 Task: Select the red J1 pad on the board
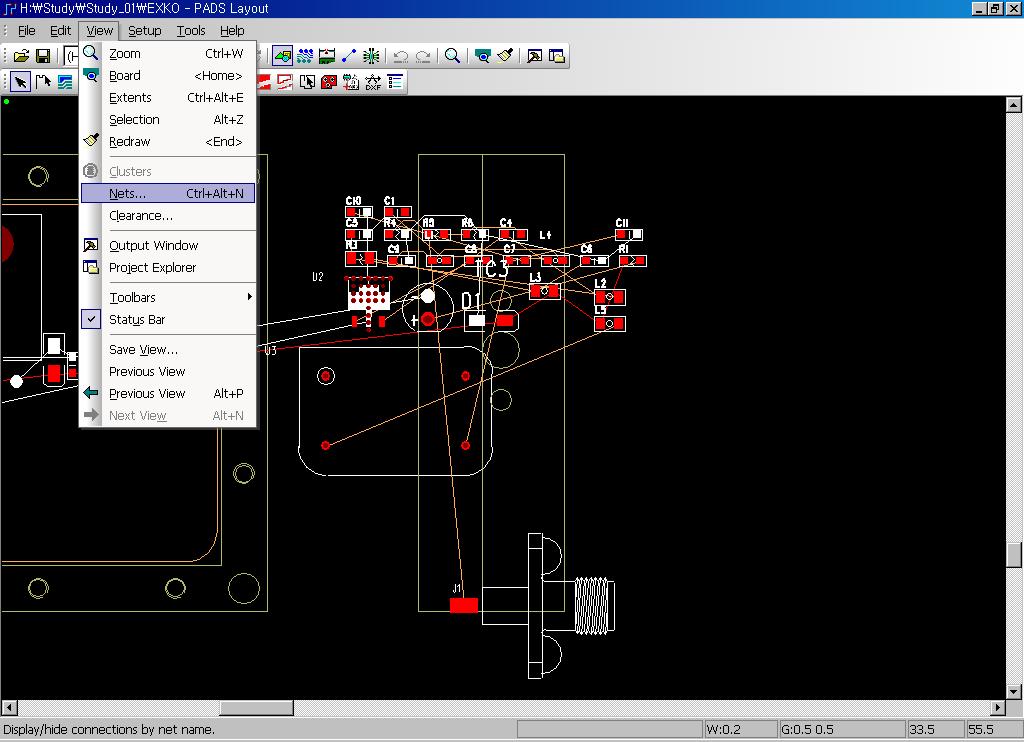(464, 605)
